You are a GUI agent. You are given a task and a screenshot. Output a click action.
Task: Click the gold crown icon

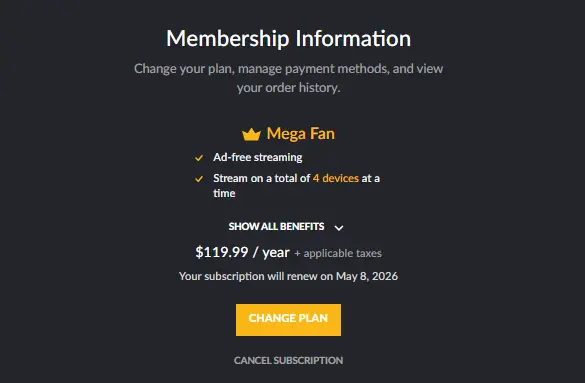coord(251,134)
